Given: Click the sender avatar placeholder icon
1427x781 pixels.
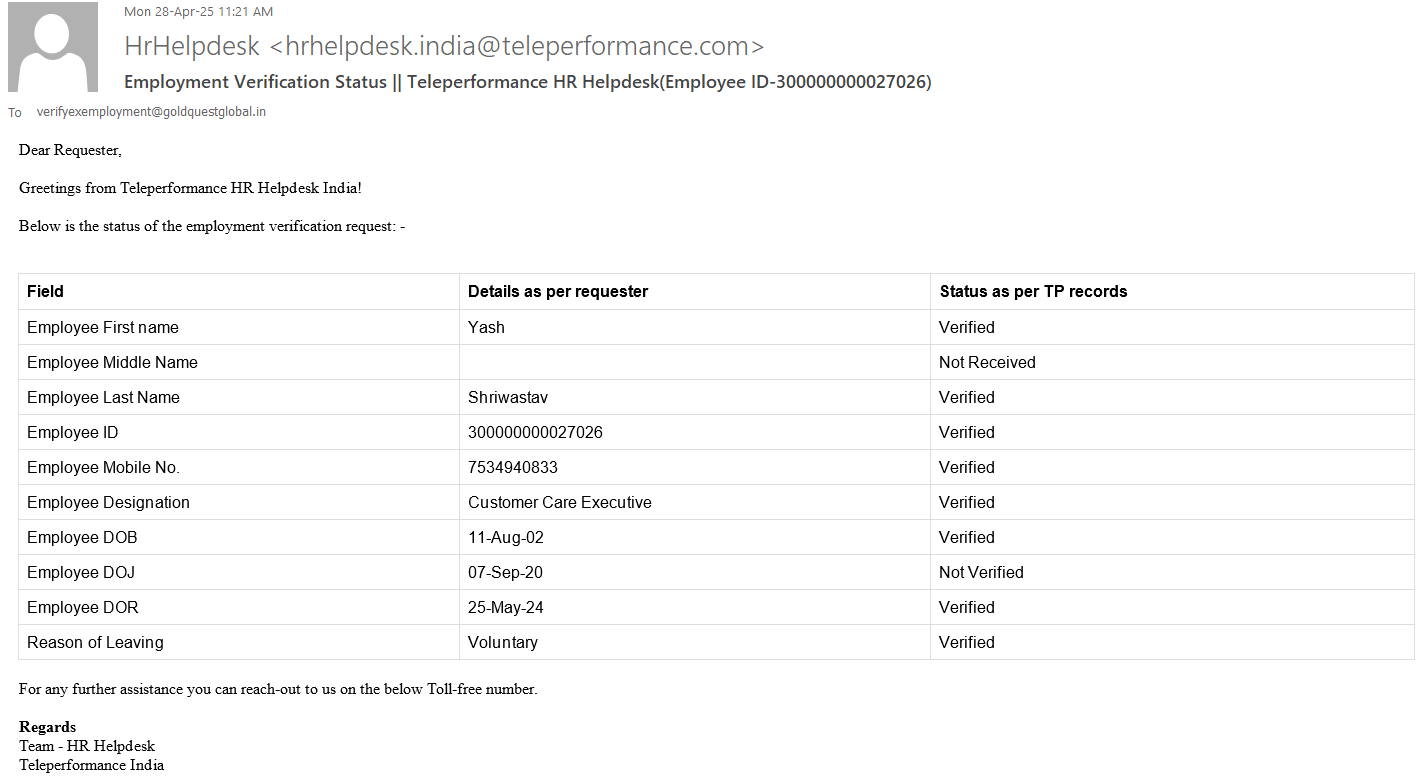Looking at the screenshot, I should (x=53, y=47).
